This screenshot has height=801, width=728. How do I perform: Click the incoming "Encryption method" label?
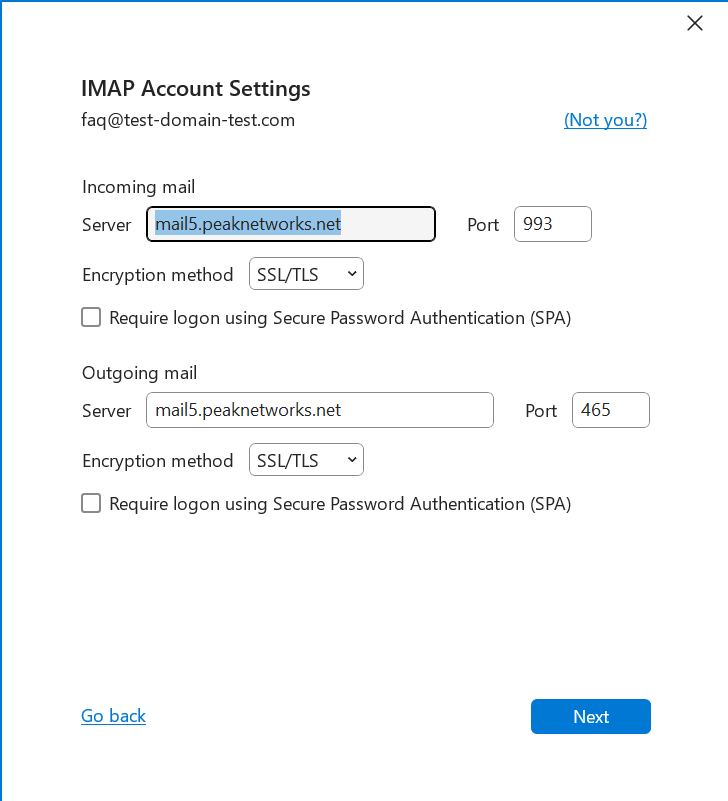coord(157,274)
